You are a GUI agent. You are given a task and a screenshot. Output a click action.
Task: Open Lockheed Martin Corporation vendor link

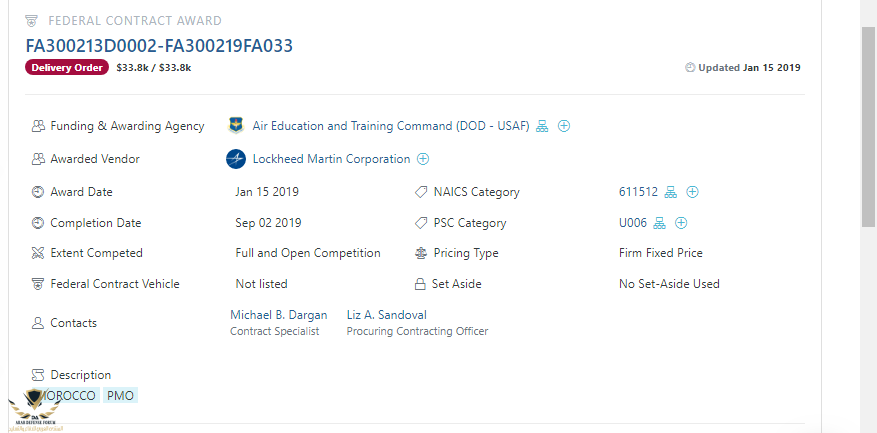click(331, 159)
